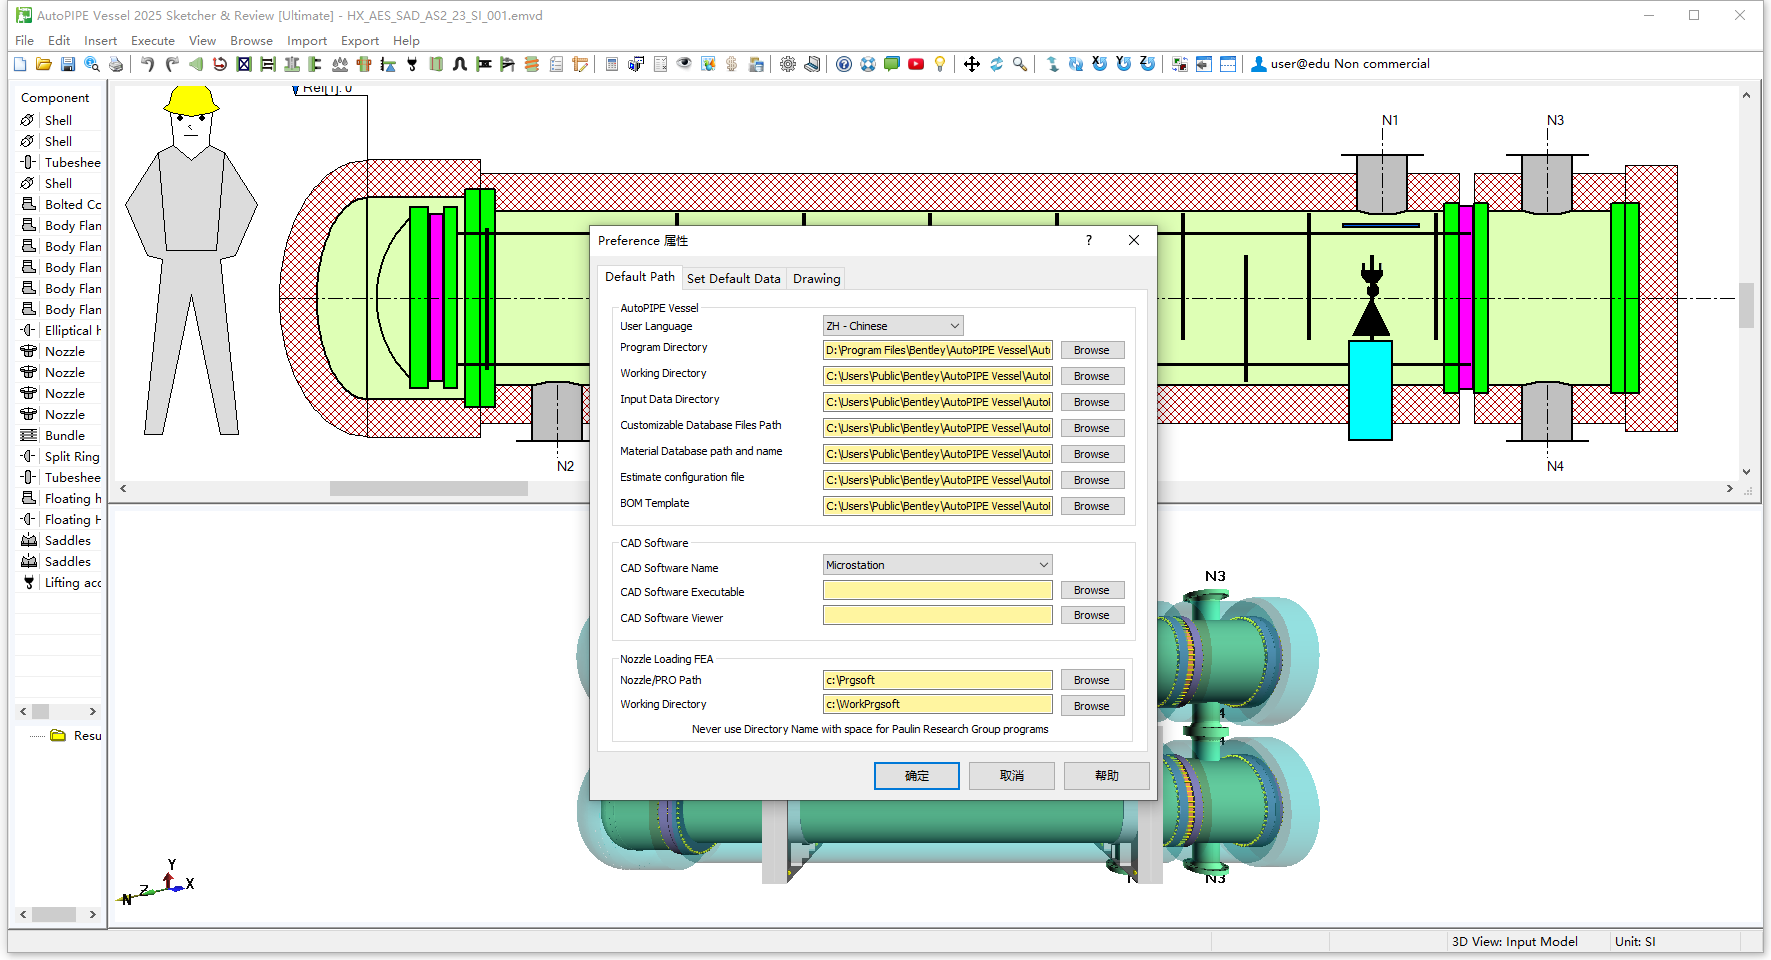Image resolution: width=1771 pixels, height=960 pixels.
Task: Click the rotate about Z axis icon
Action: point(1148,64)
